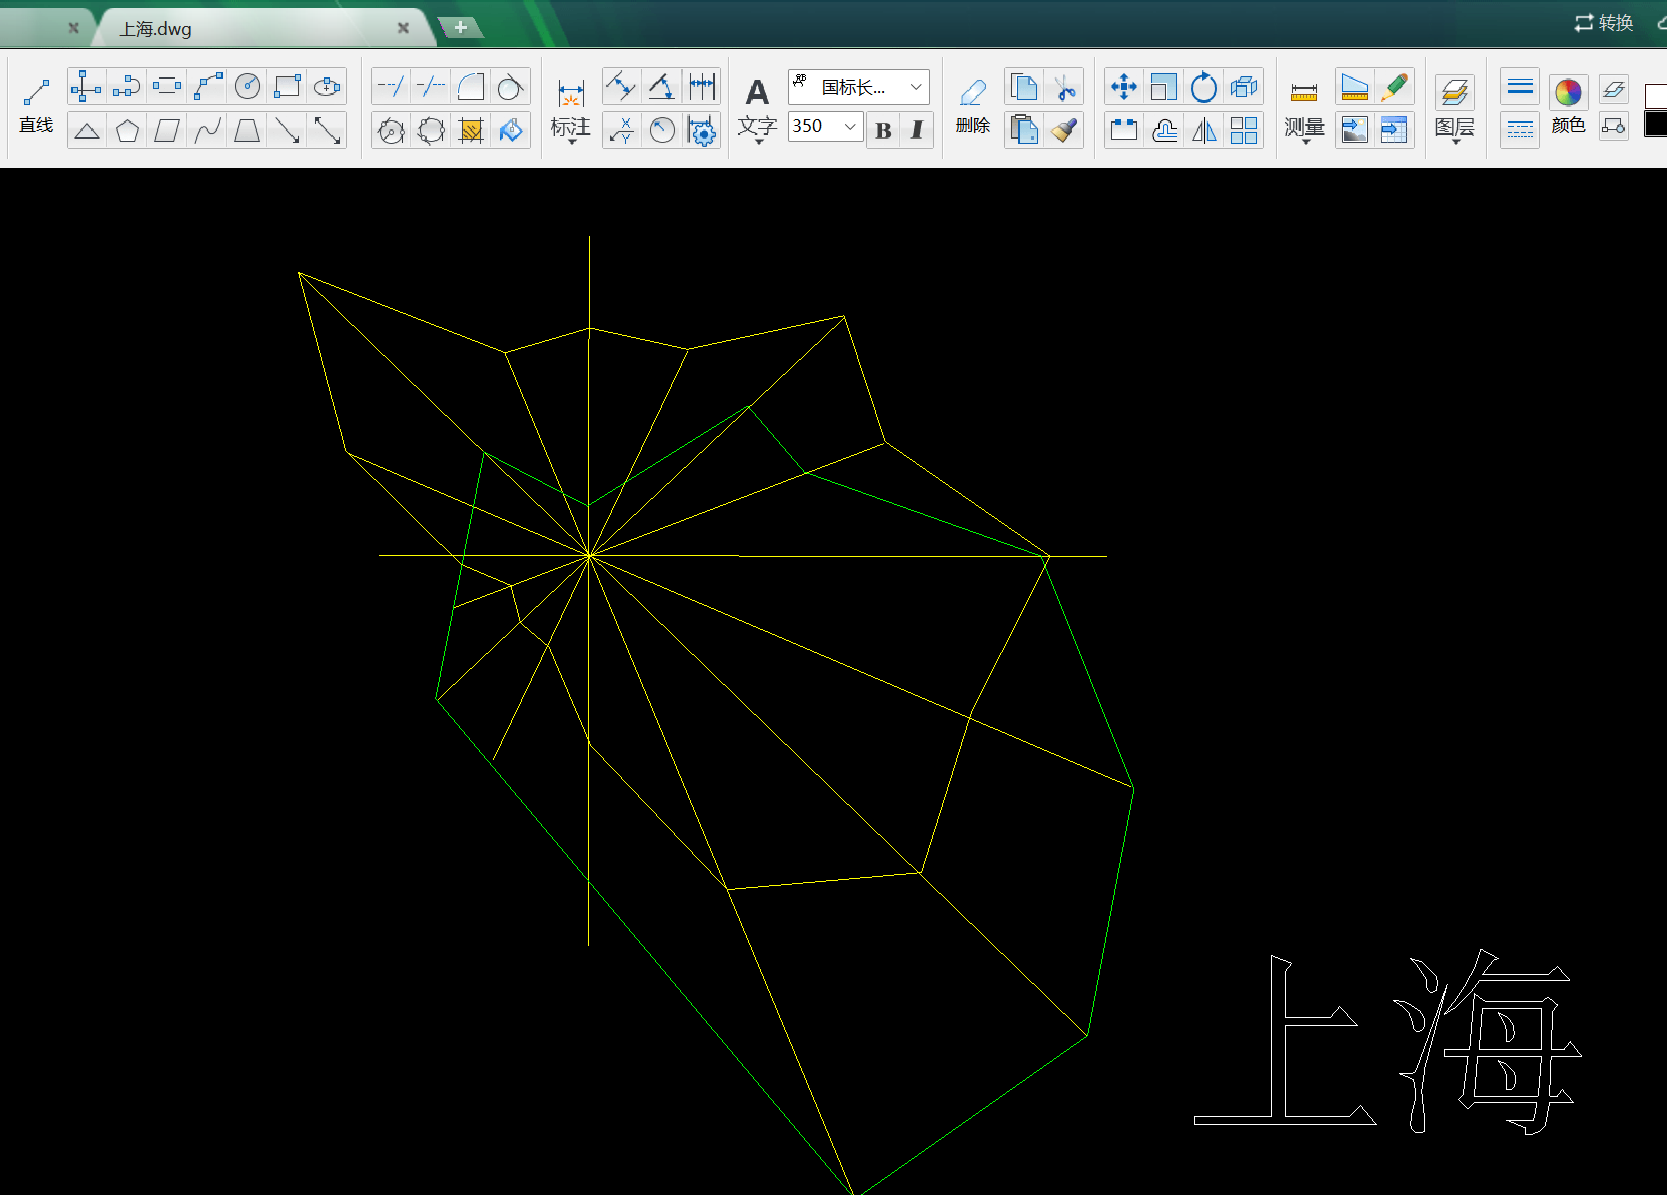Click the scissors cut icon

1065,87
